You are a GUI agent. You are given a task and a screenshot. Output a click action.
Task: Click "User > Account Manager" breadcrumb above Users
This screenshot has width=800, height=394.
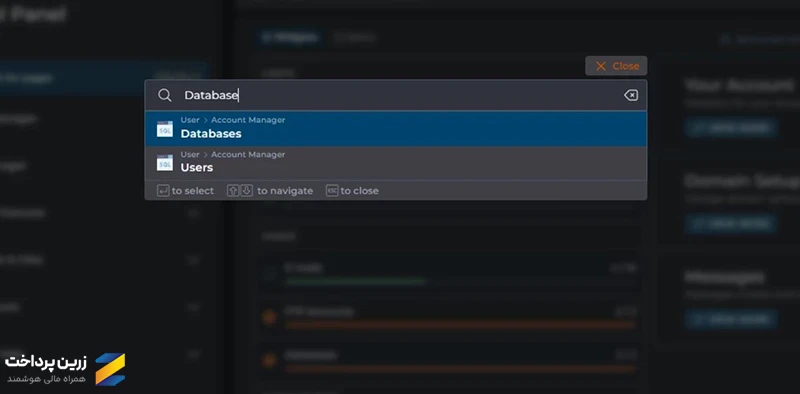233,154
